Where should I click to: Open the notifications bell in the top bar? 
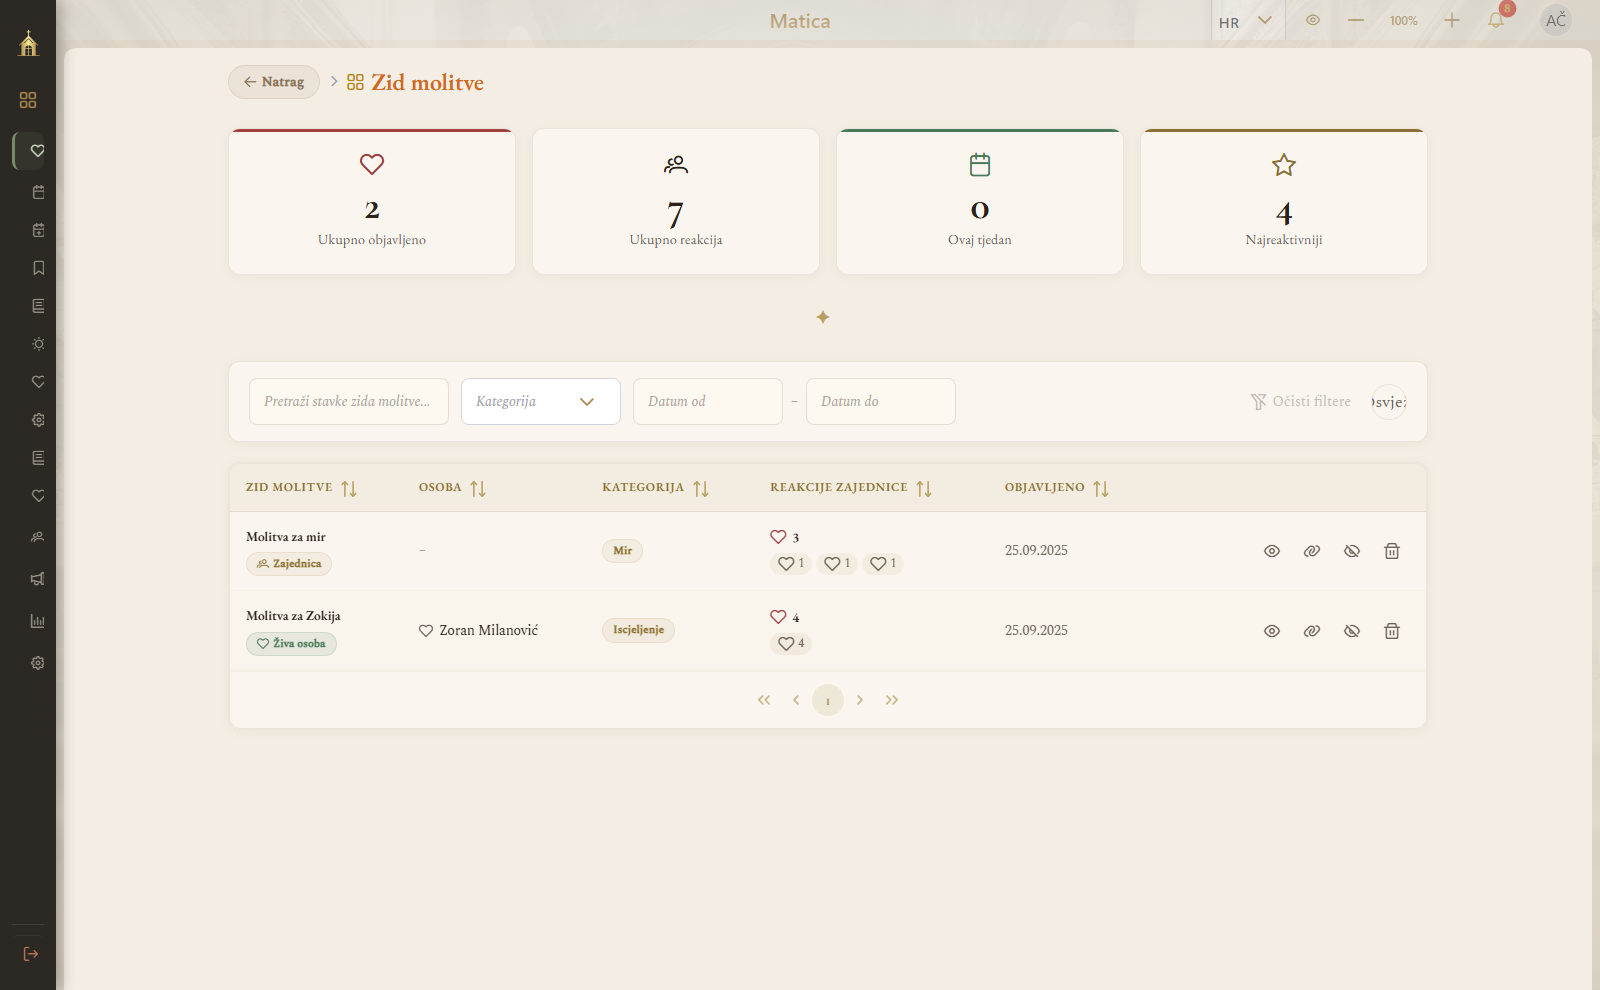1496,21
